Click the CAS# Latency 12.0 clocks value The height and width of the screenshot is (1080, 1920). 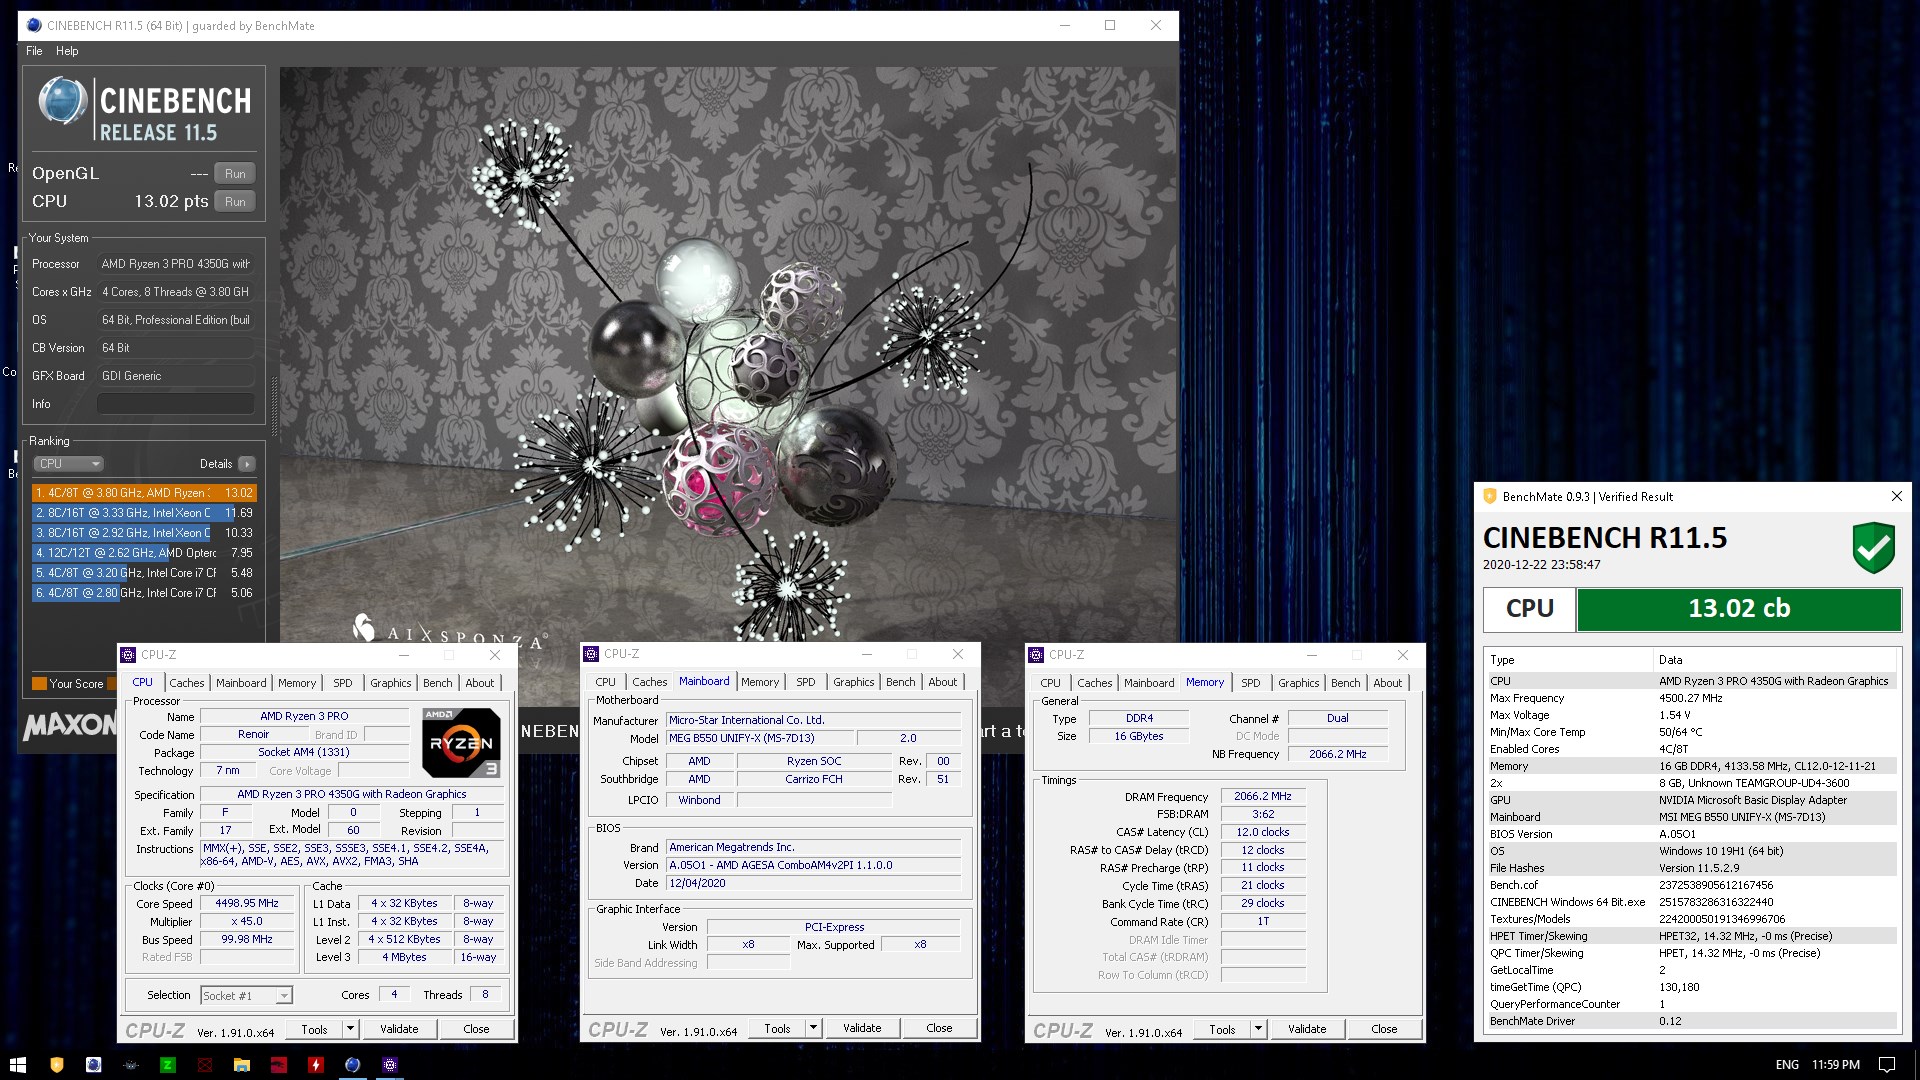pos(1262,832)
